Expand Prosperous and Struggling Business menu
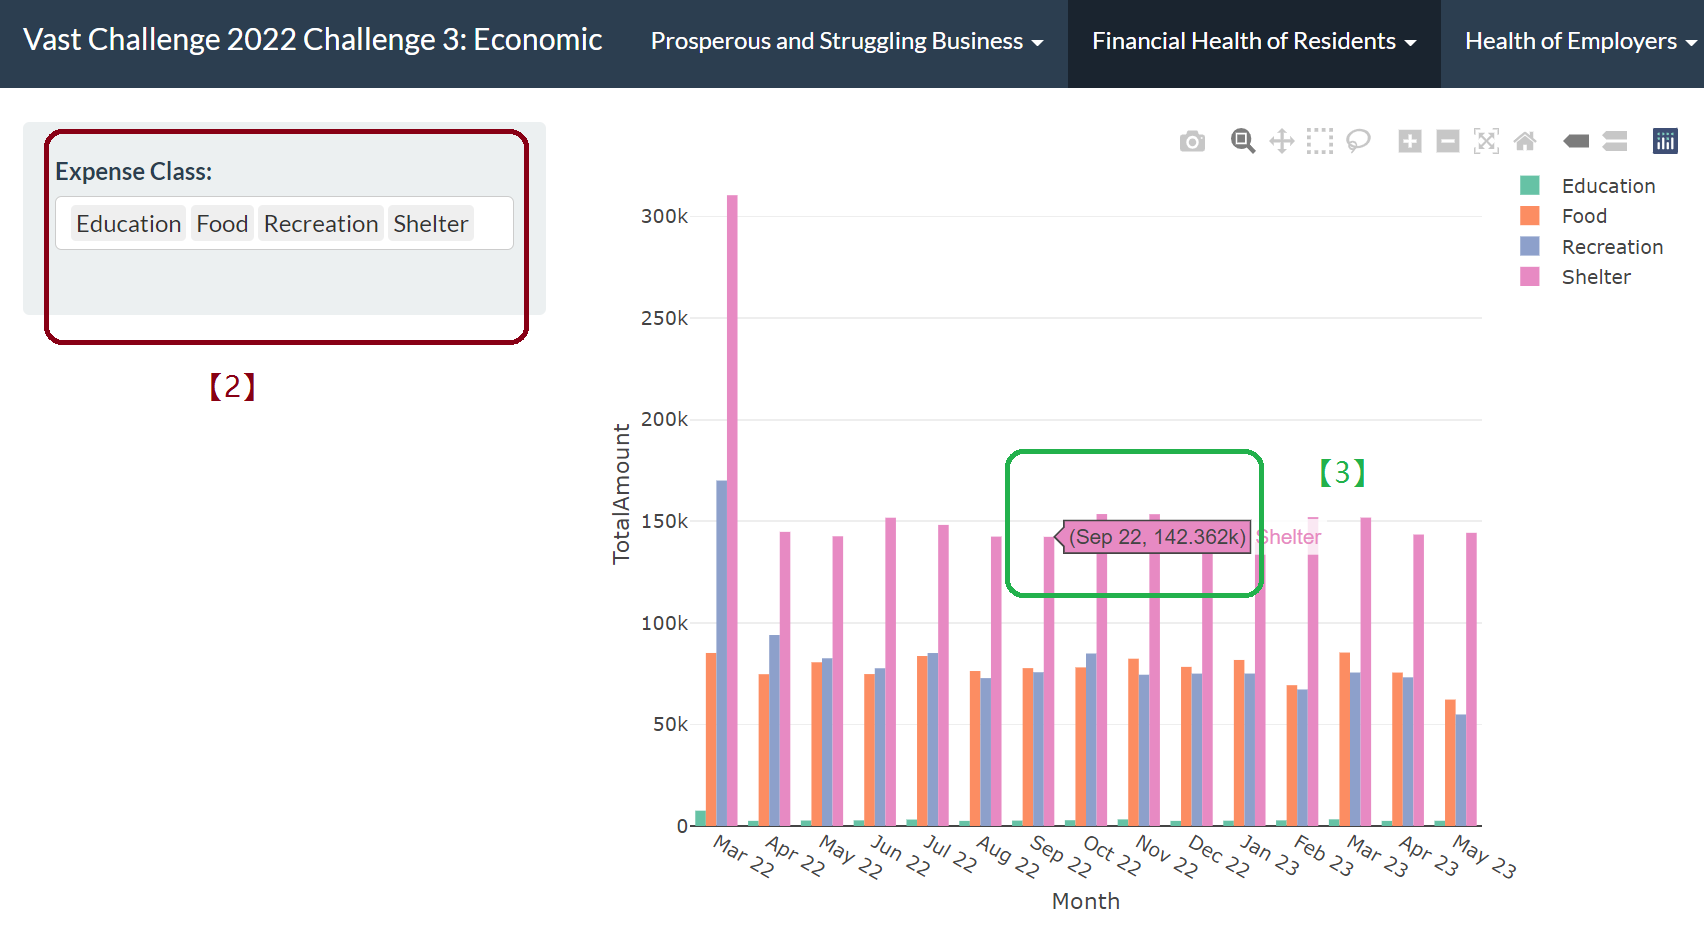Viewport: 1704px width, 925px height. pyautogui.click(x=846, y=42)
